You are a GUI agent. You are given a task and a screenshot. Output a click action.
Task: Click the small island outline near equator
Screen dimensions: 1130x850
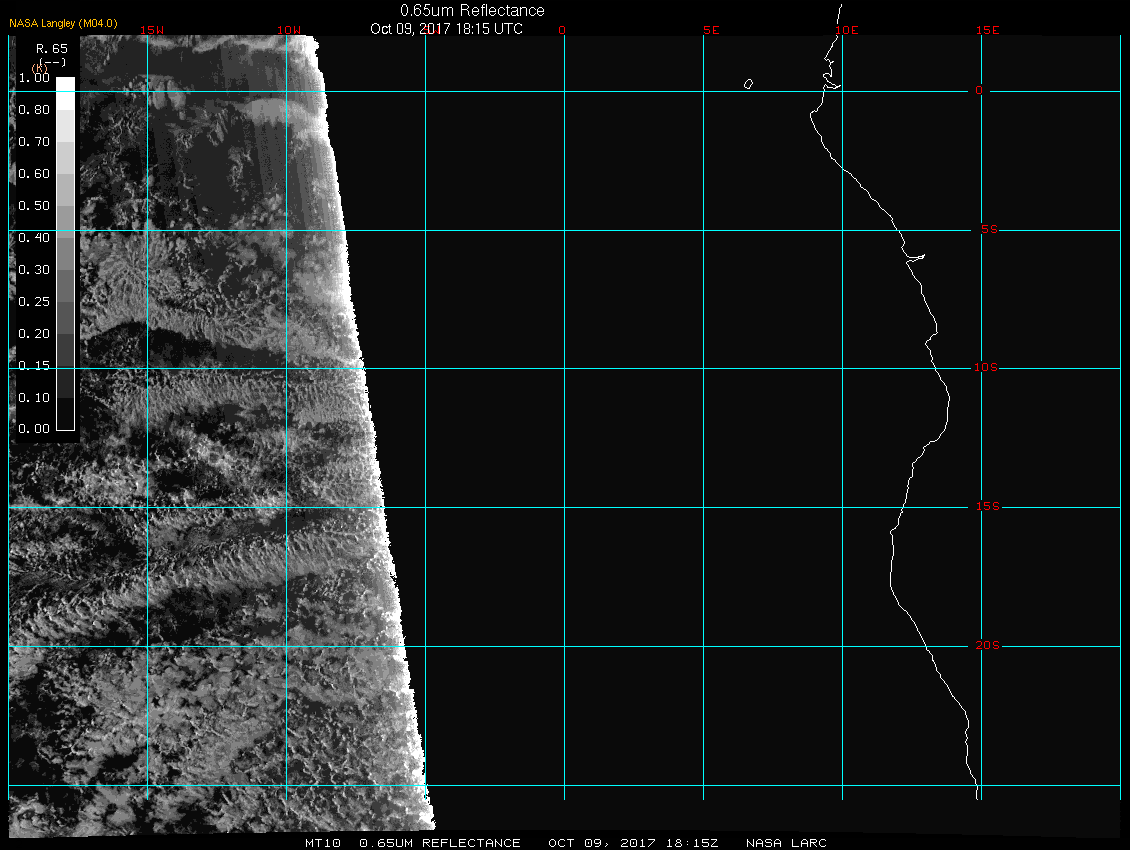(748, 84)
